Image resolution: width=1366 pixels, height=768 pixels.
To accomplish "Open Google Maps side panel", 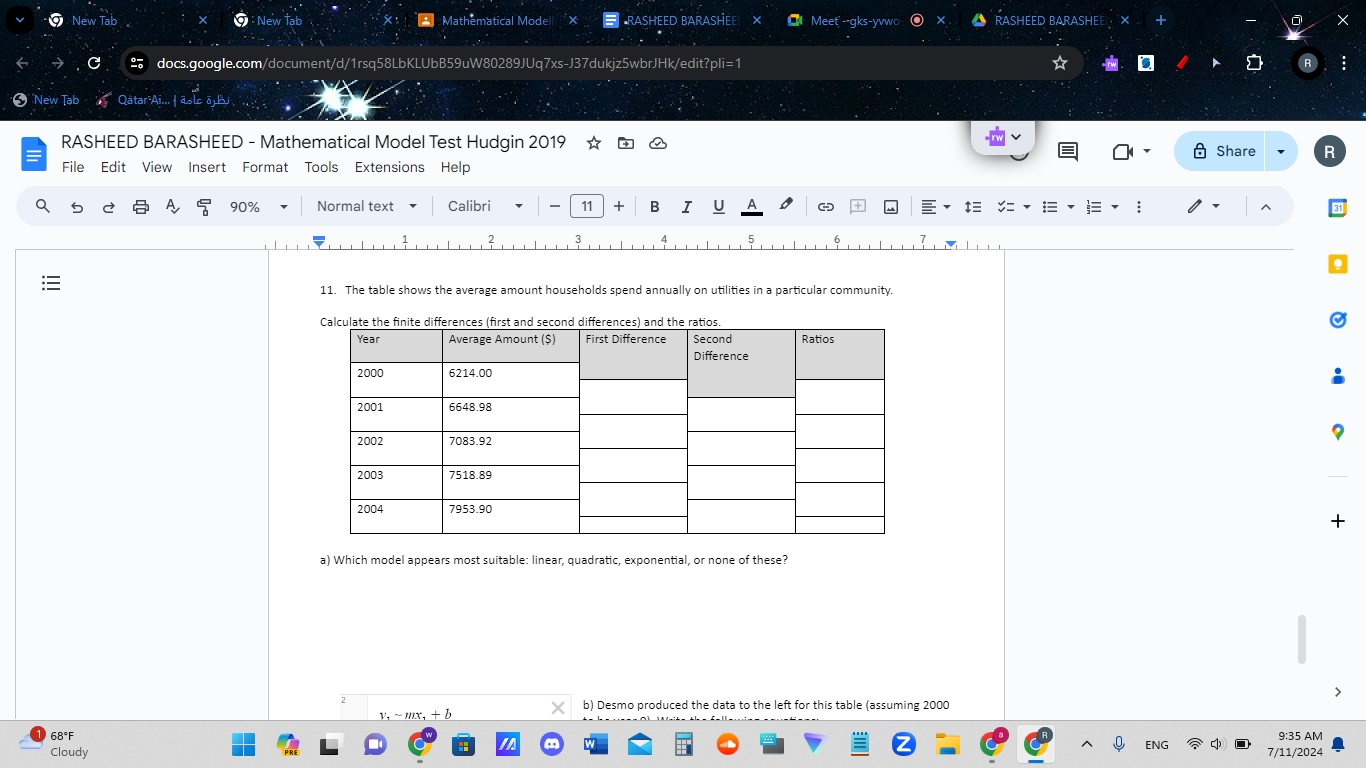I will tap(1338, 432).
